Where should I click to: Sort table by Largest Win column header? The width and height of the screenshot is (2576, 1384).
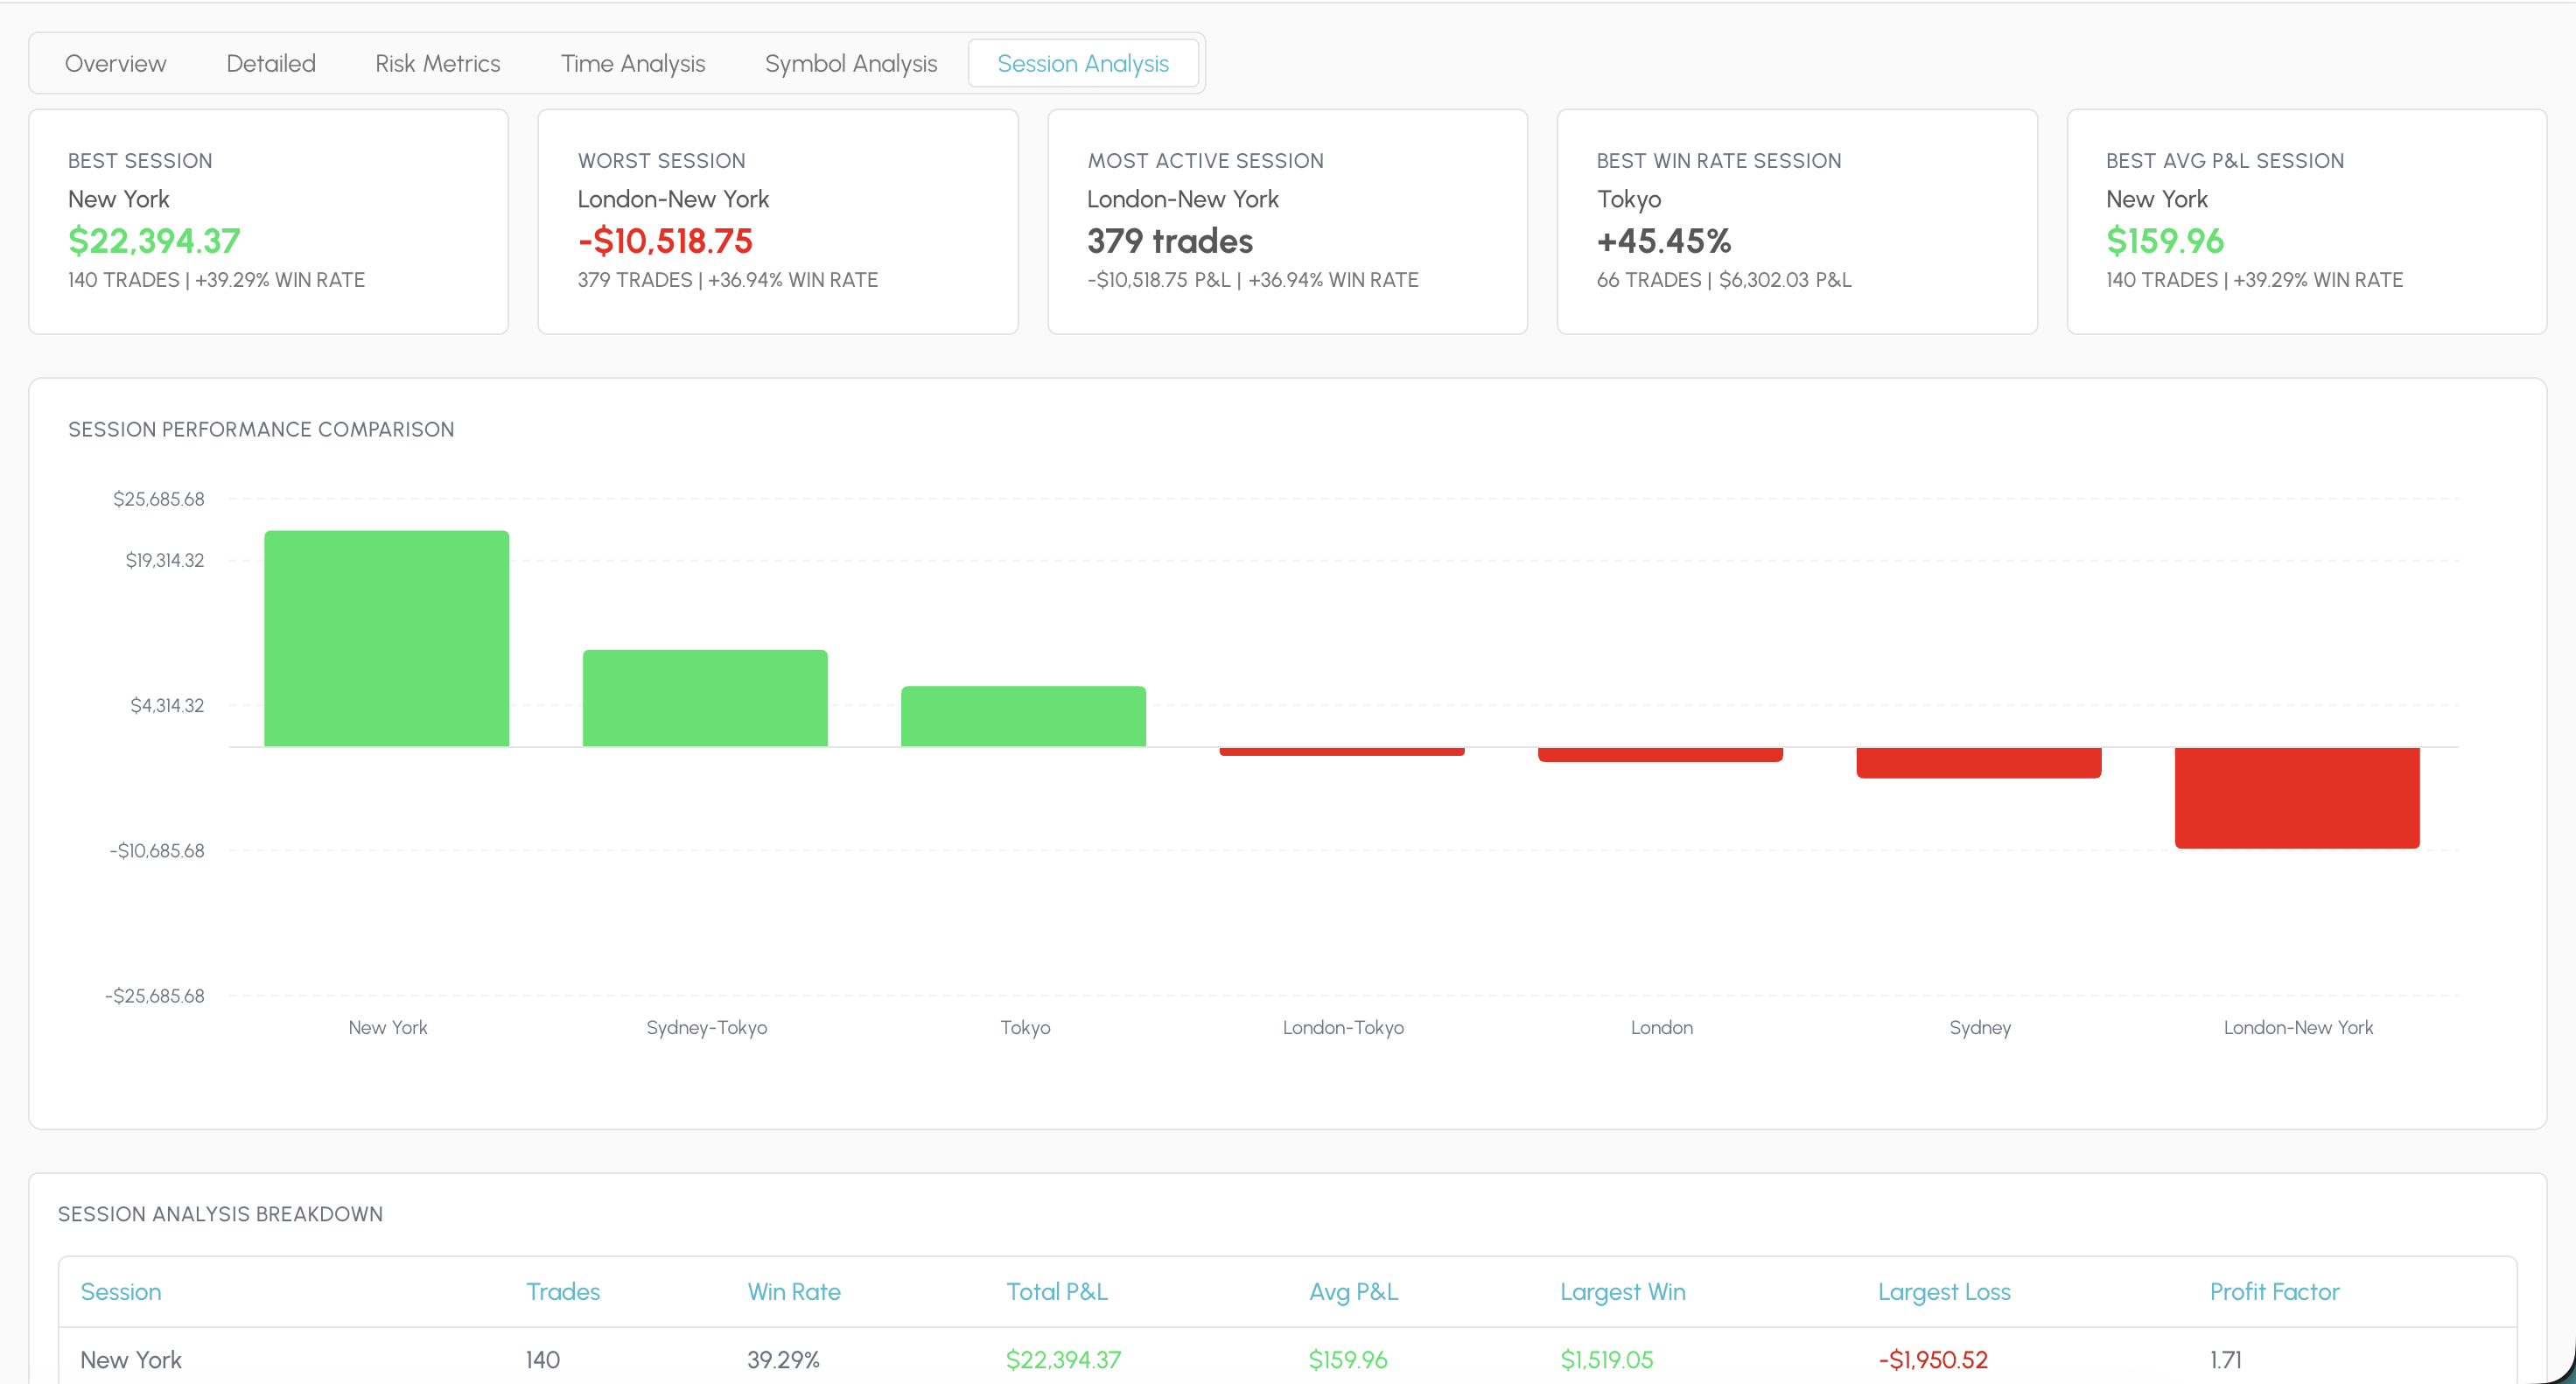point(1623,1292)
